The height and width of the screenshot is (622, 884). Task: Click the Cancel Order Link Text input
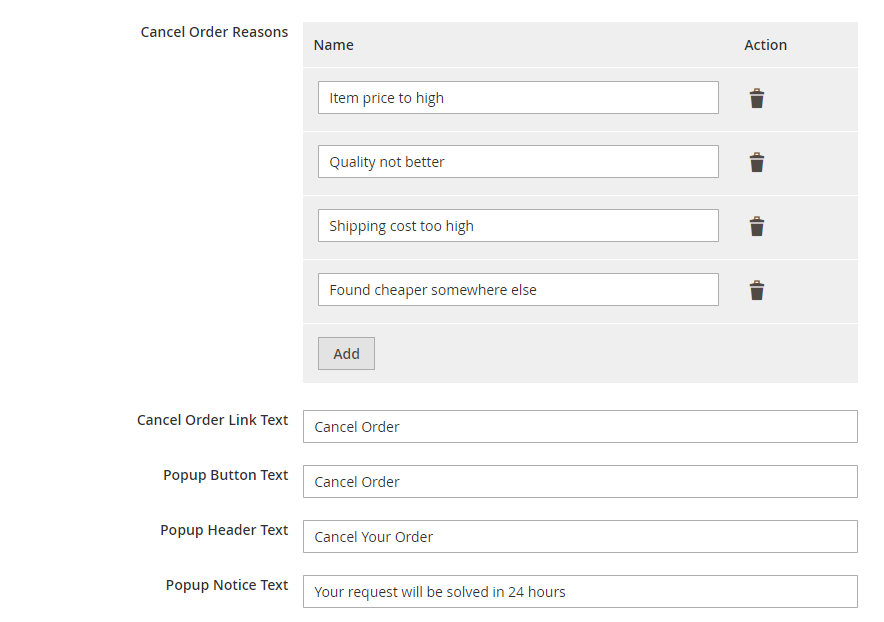pos(580,427)
